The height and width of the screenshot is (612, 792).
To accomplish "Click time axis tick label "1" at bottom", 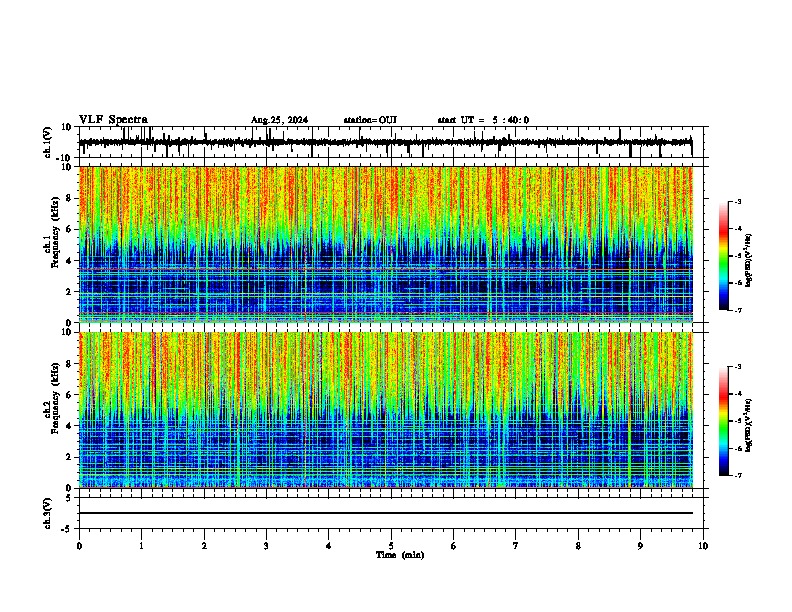I will [x=141, y=546].
